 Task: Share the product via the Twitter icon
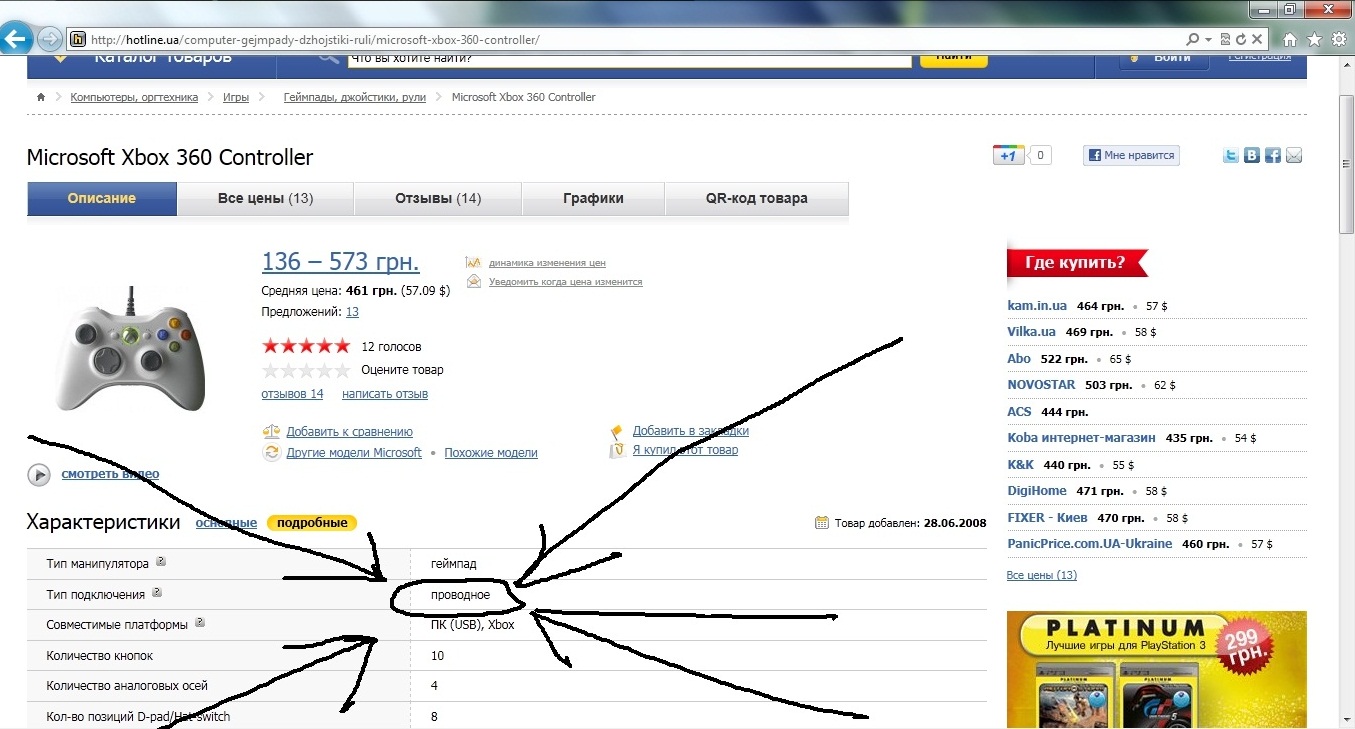coord(1231,156)
